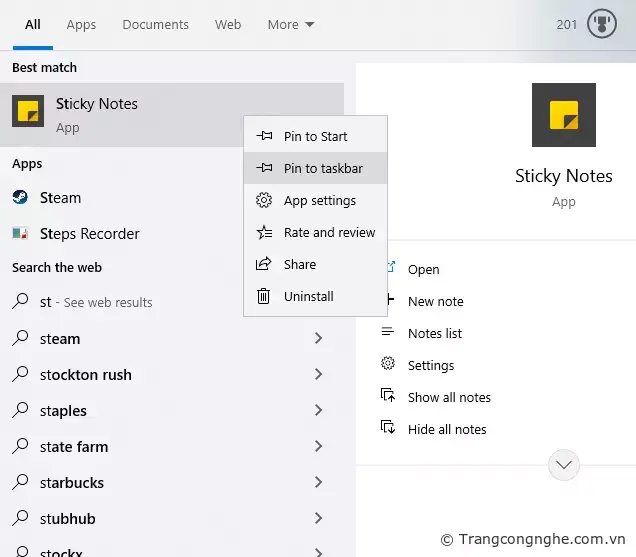The height and width of the screenshot is (557, 636).
Task: Open the Notes list action
Action: [x=434, y=334]
